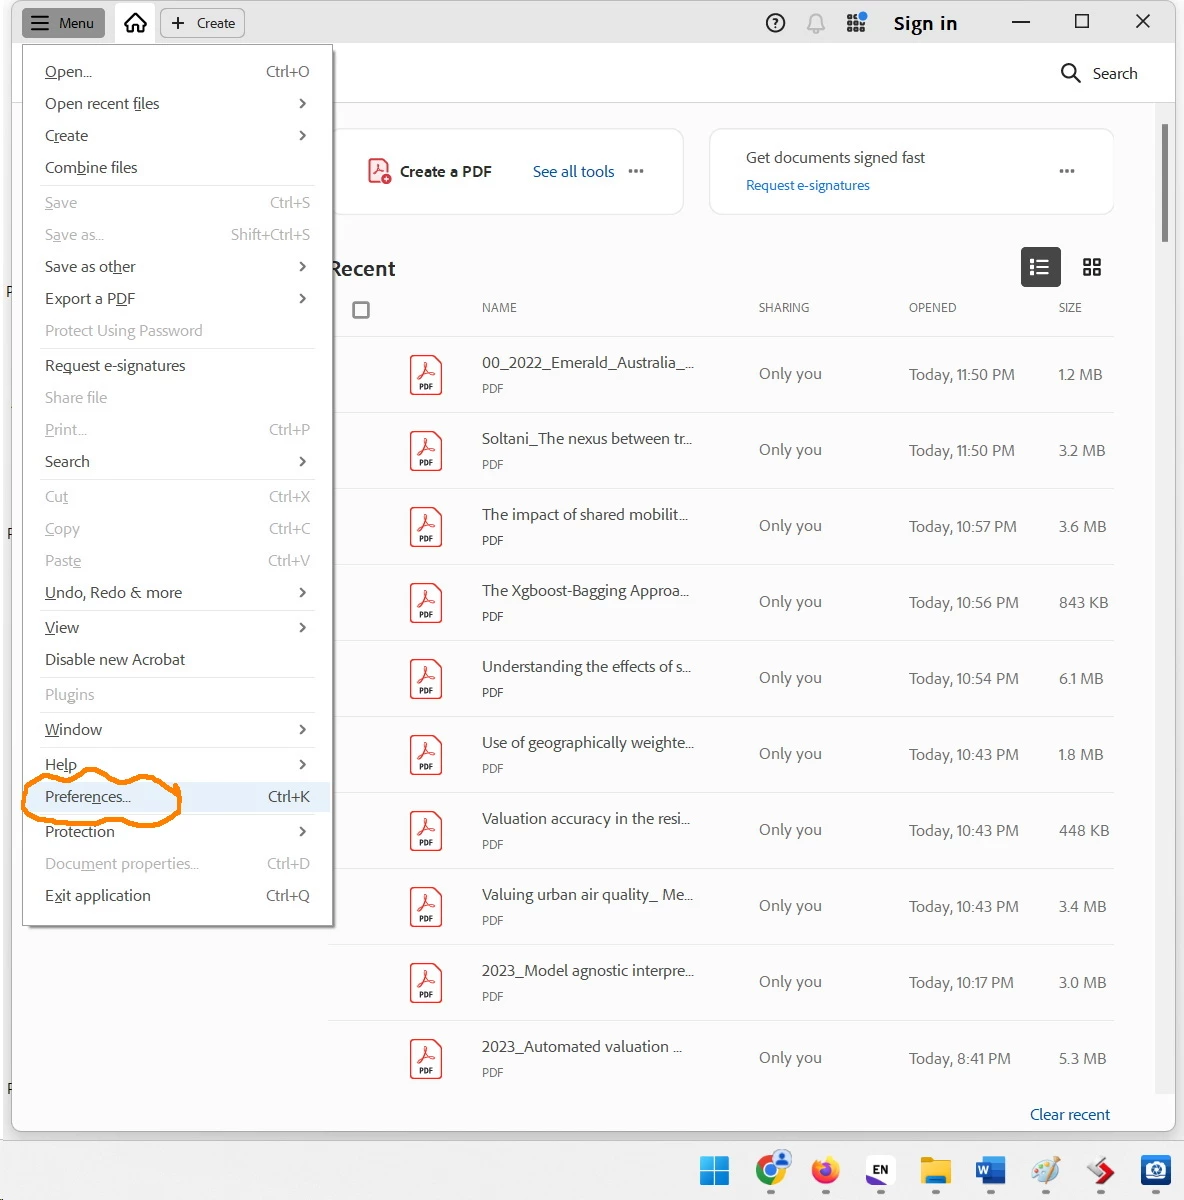
Task: Click the PDF icon for geographically weighted file
Action: point(426,755)
